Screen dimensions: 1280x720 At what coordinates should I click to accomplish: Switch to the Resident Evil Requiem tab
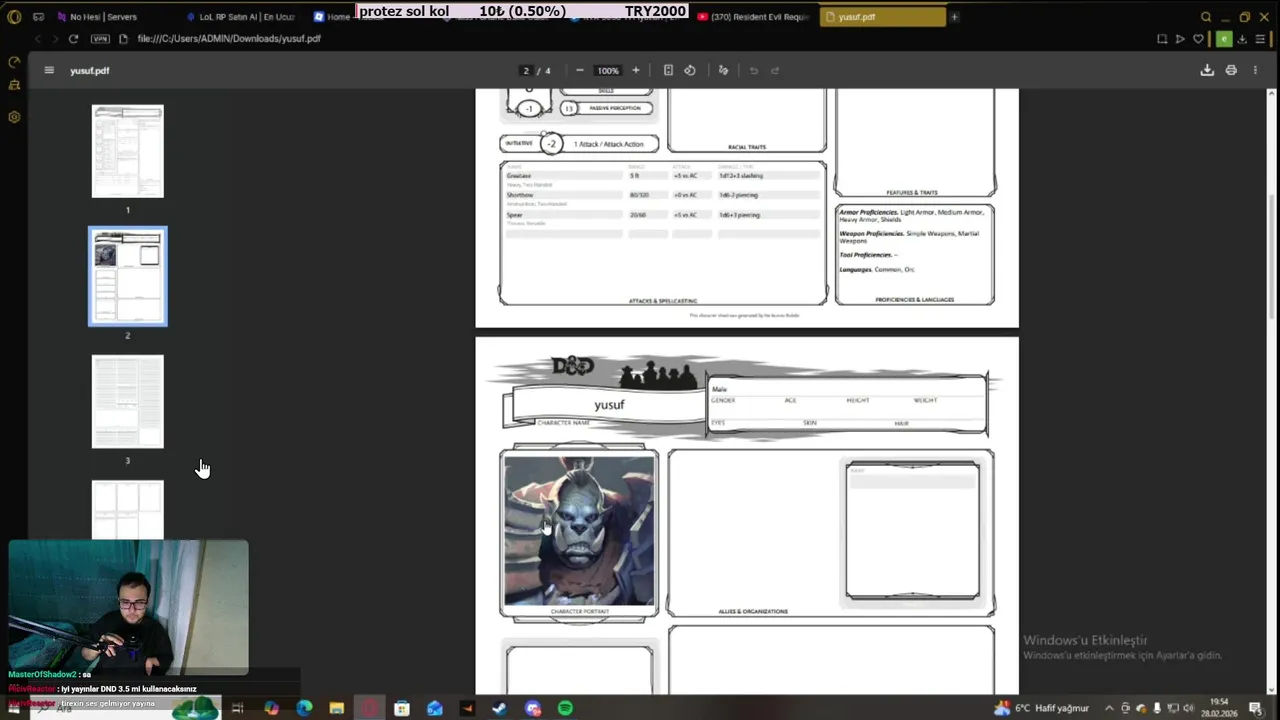pos(753,17)
